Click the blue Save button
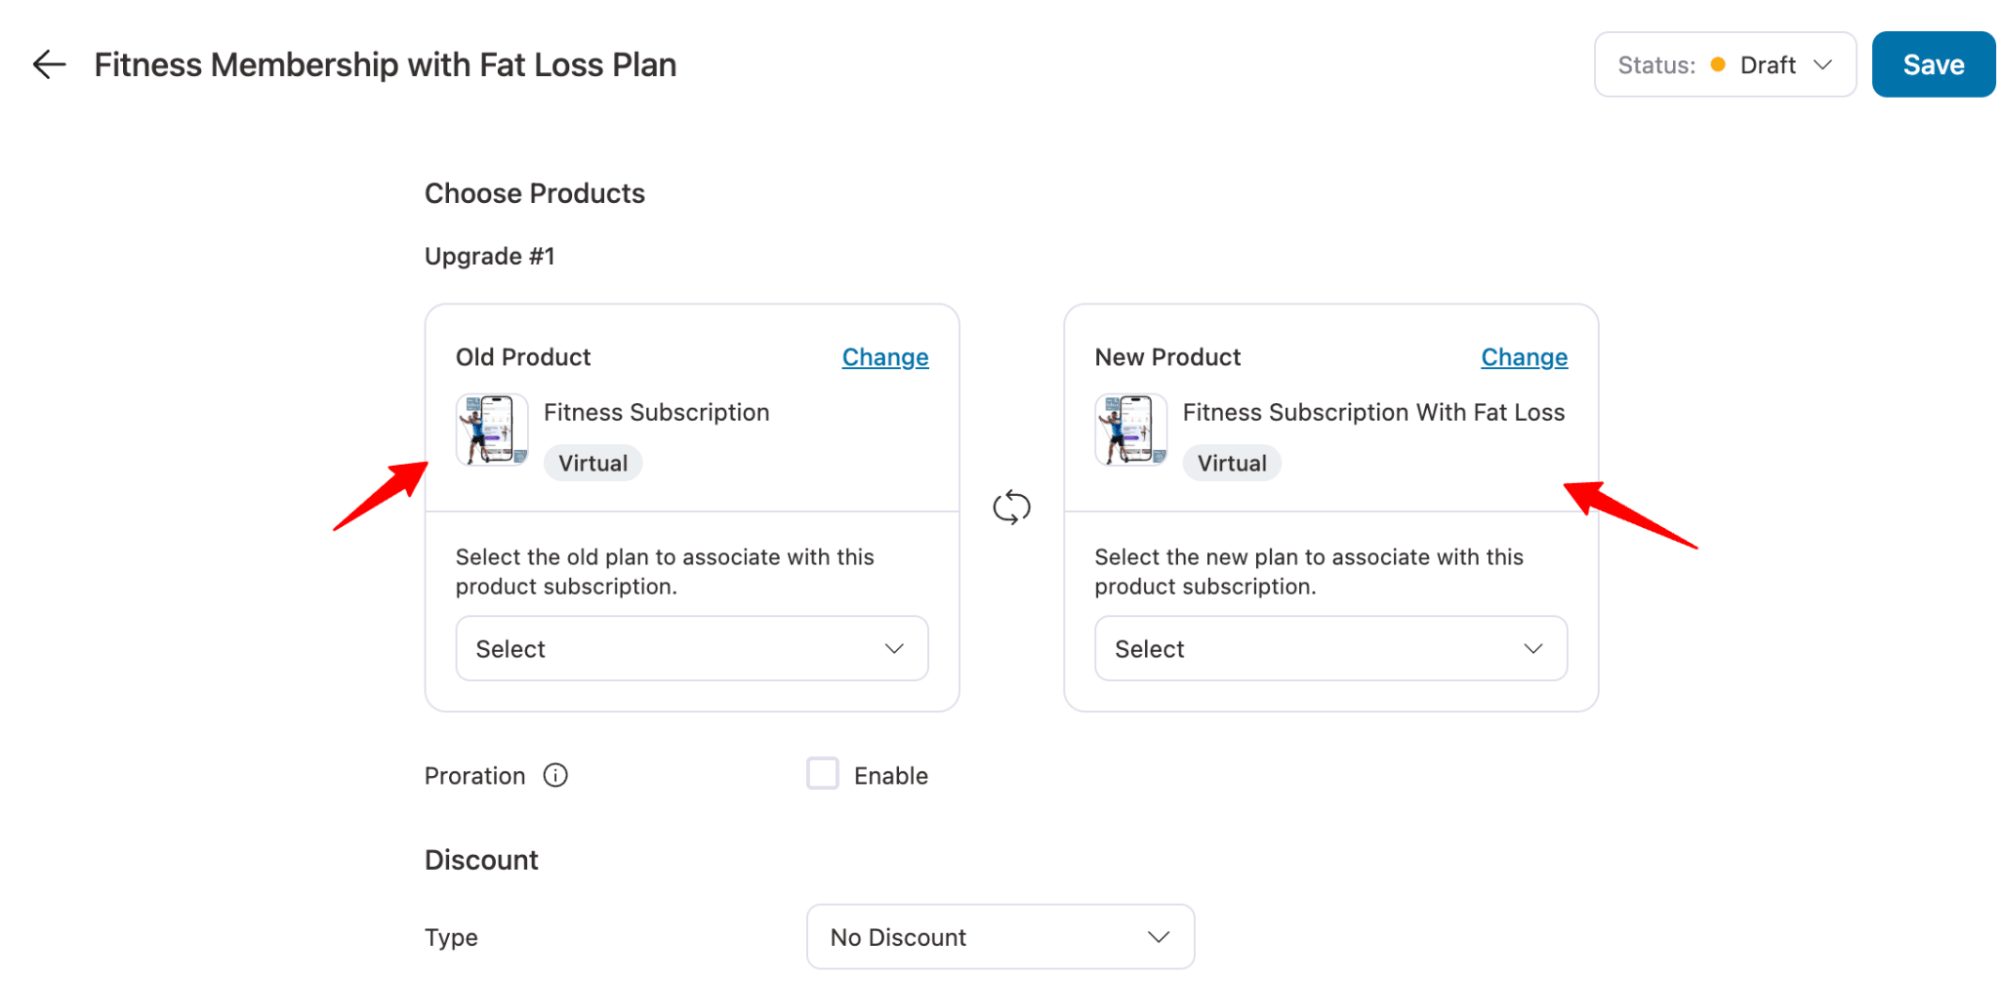 [x=1932, y=64]
